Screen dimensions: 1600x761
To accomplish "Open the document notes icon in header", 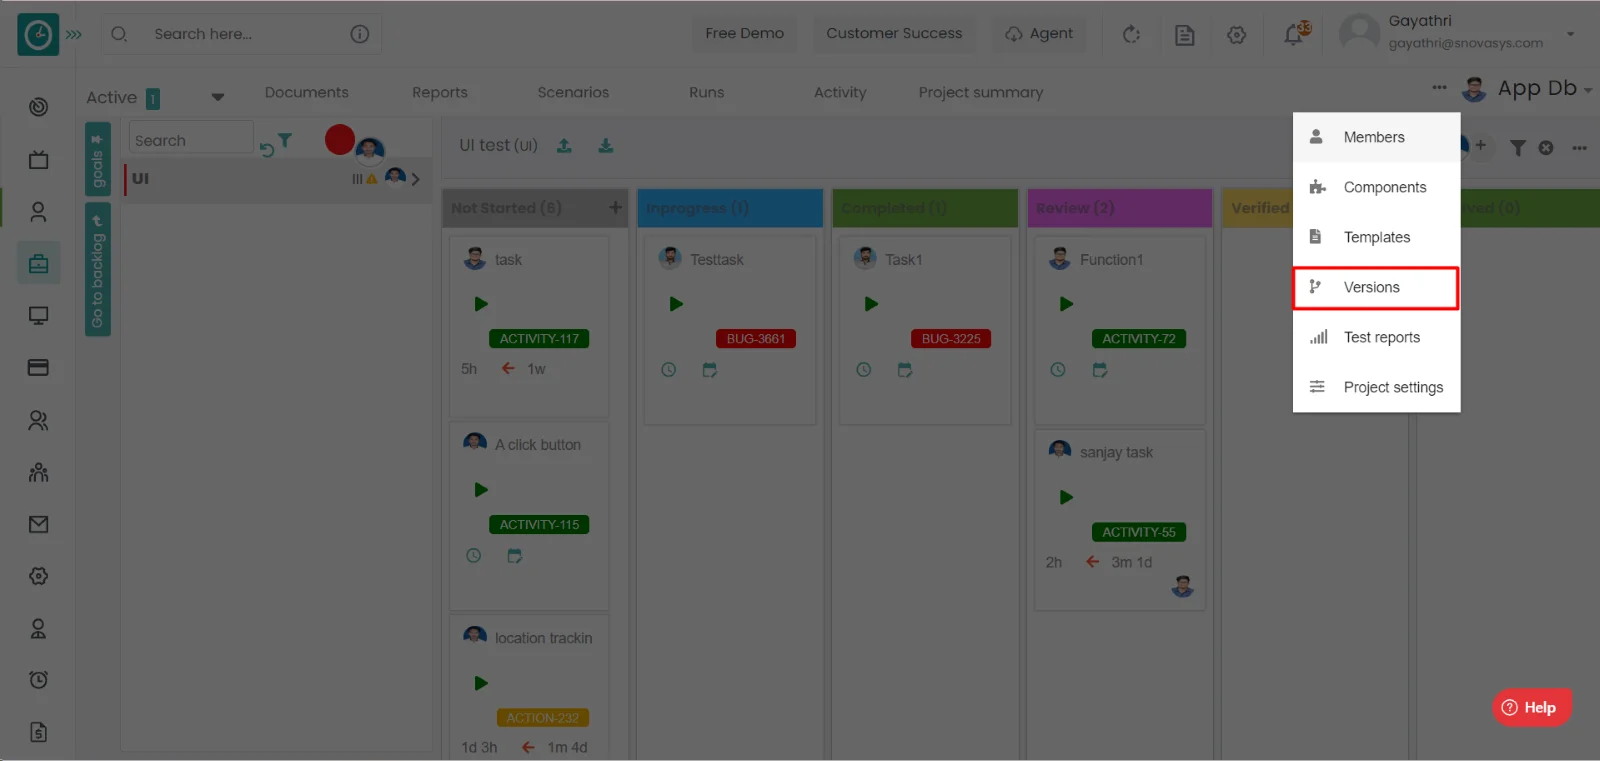I will coord(1184,35).
